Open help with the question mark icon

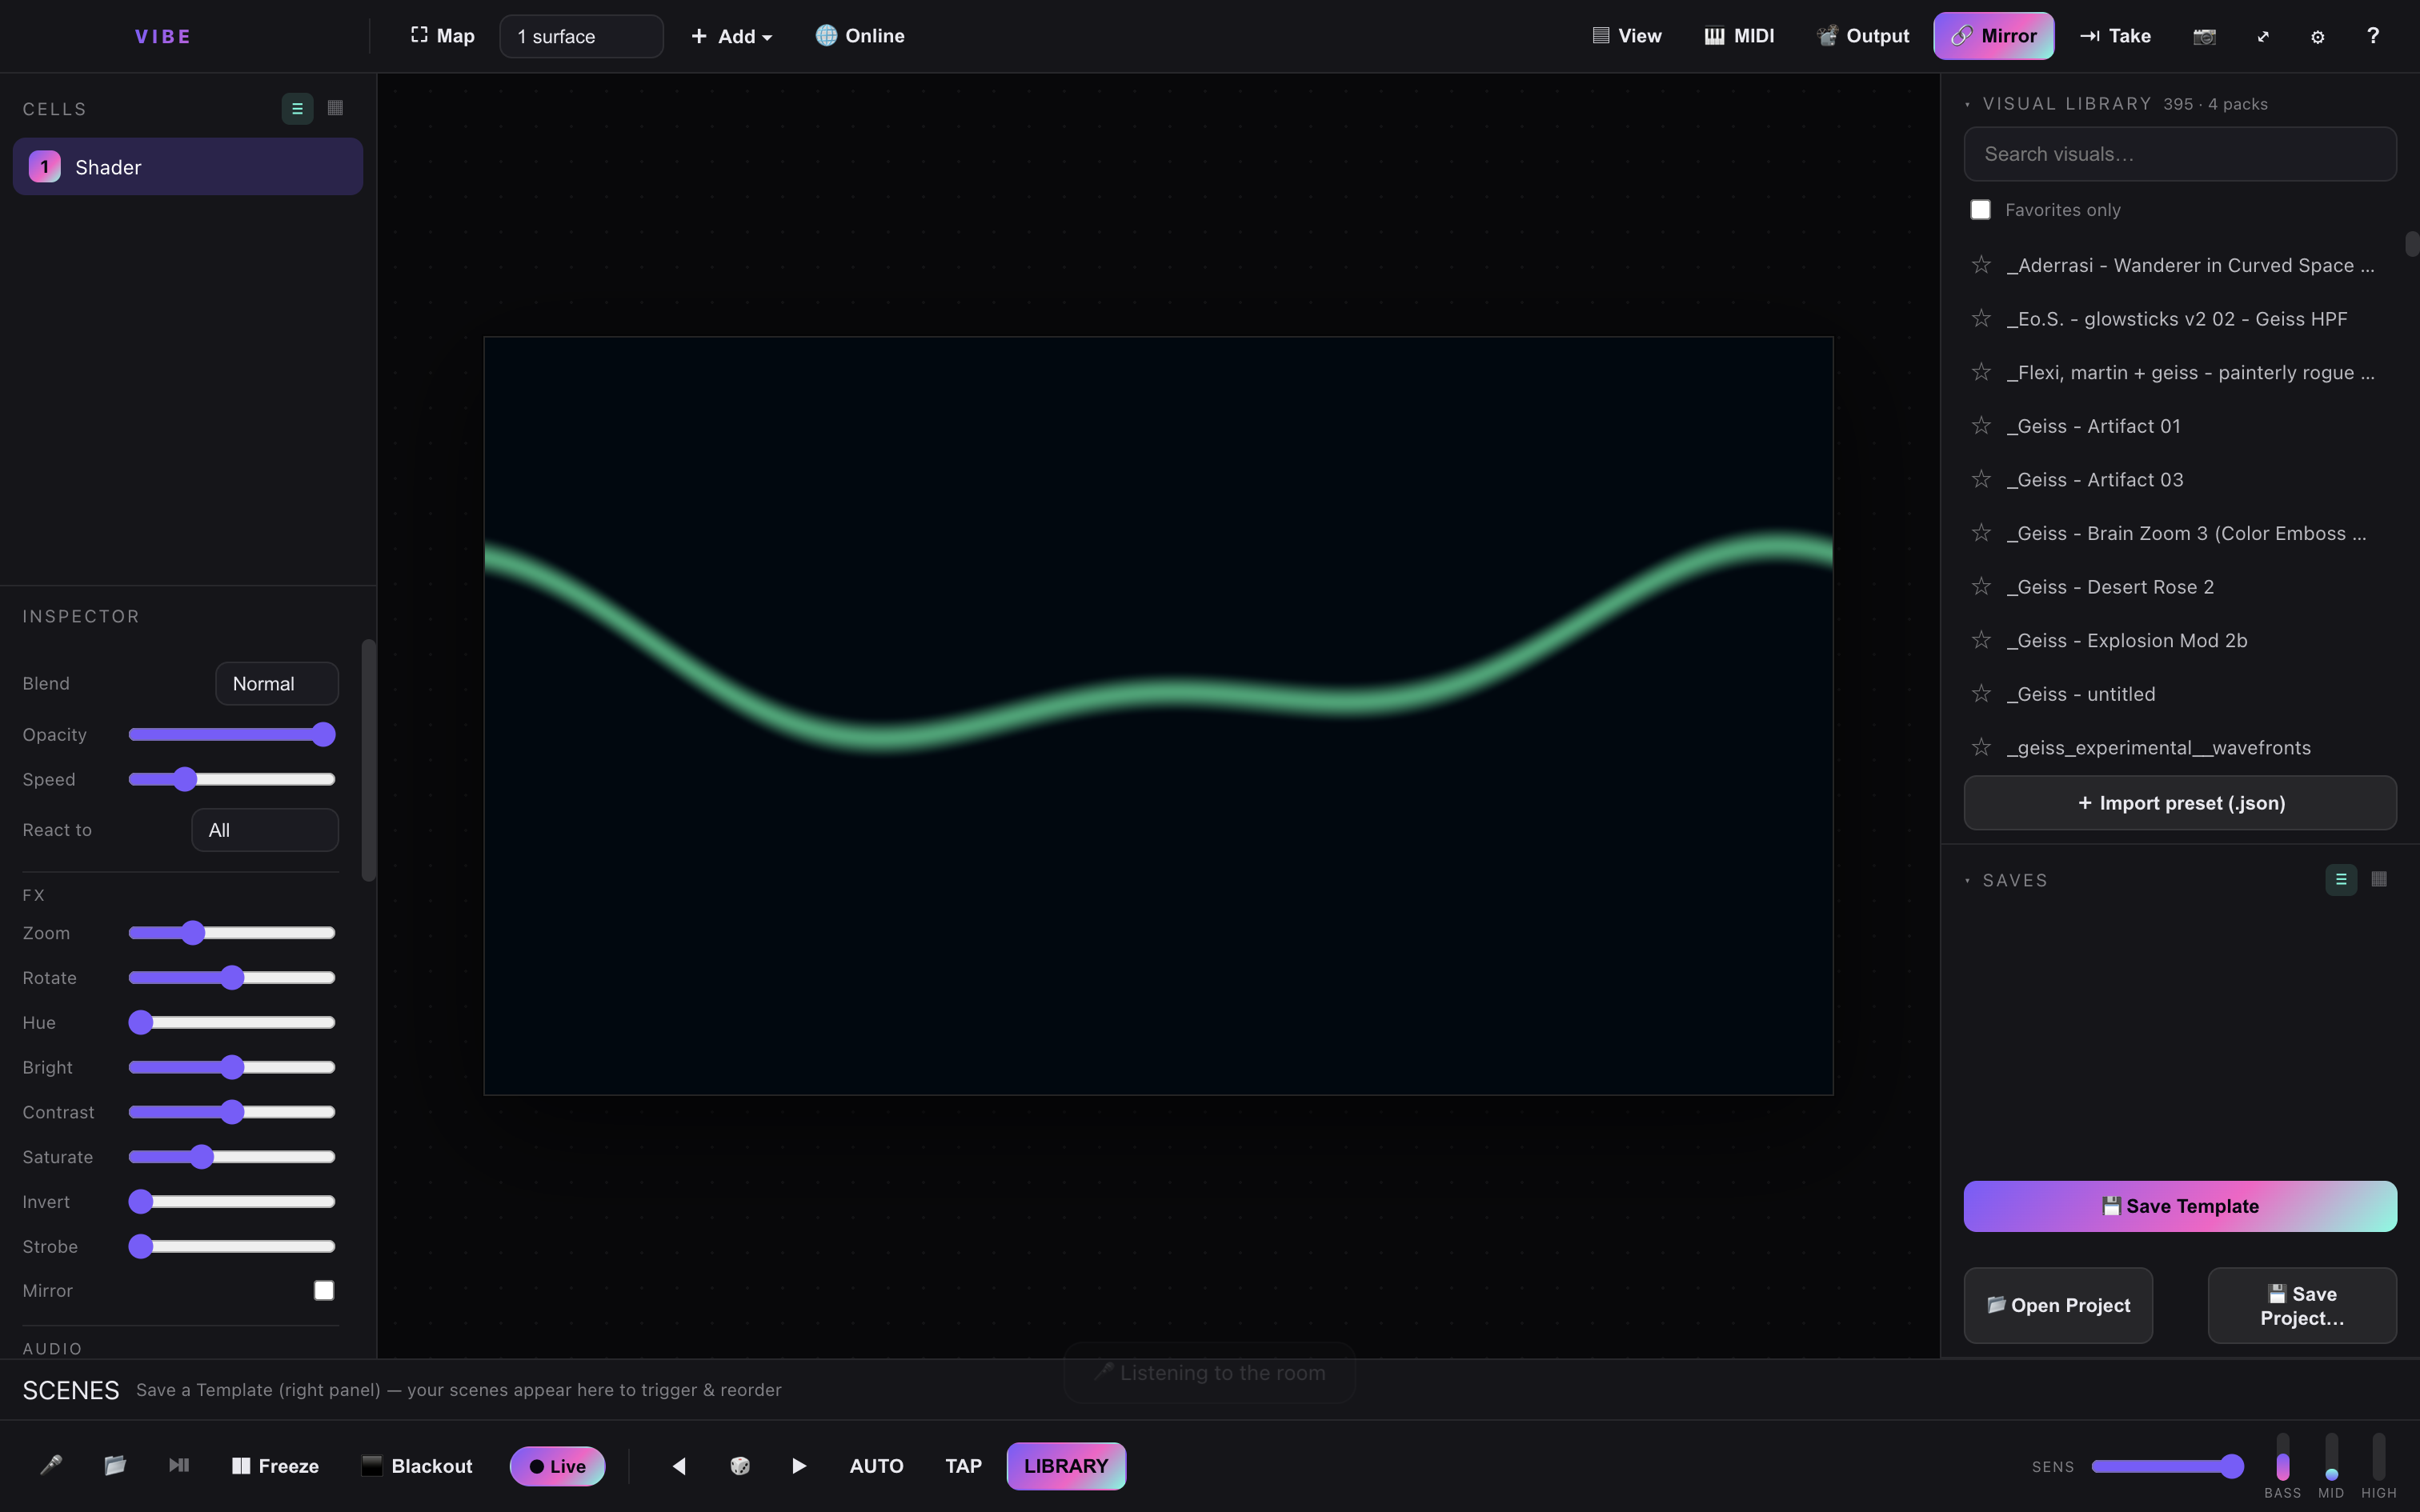point(2373,36)
